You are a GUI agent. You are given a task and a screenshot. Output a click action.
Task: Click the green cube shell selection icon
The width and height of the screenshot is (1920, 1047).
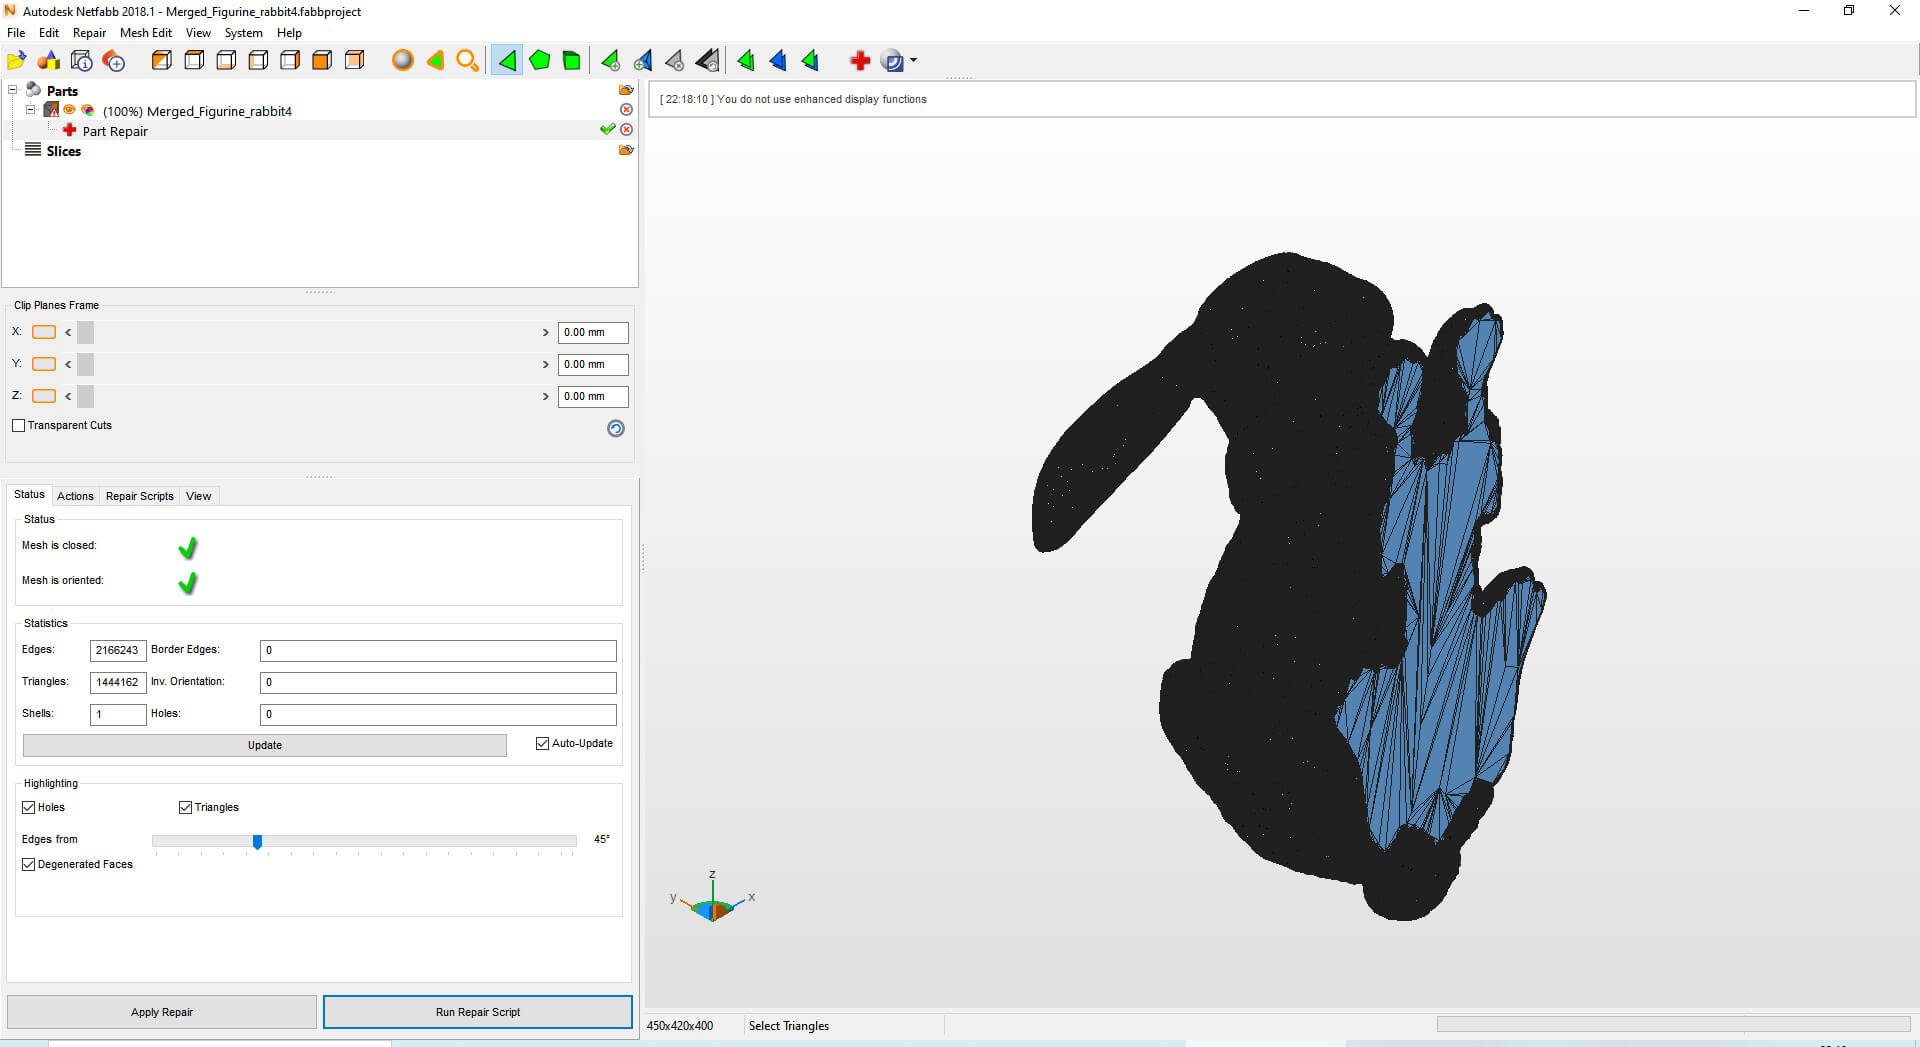[572, 61]
